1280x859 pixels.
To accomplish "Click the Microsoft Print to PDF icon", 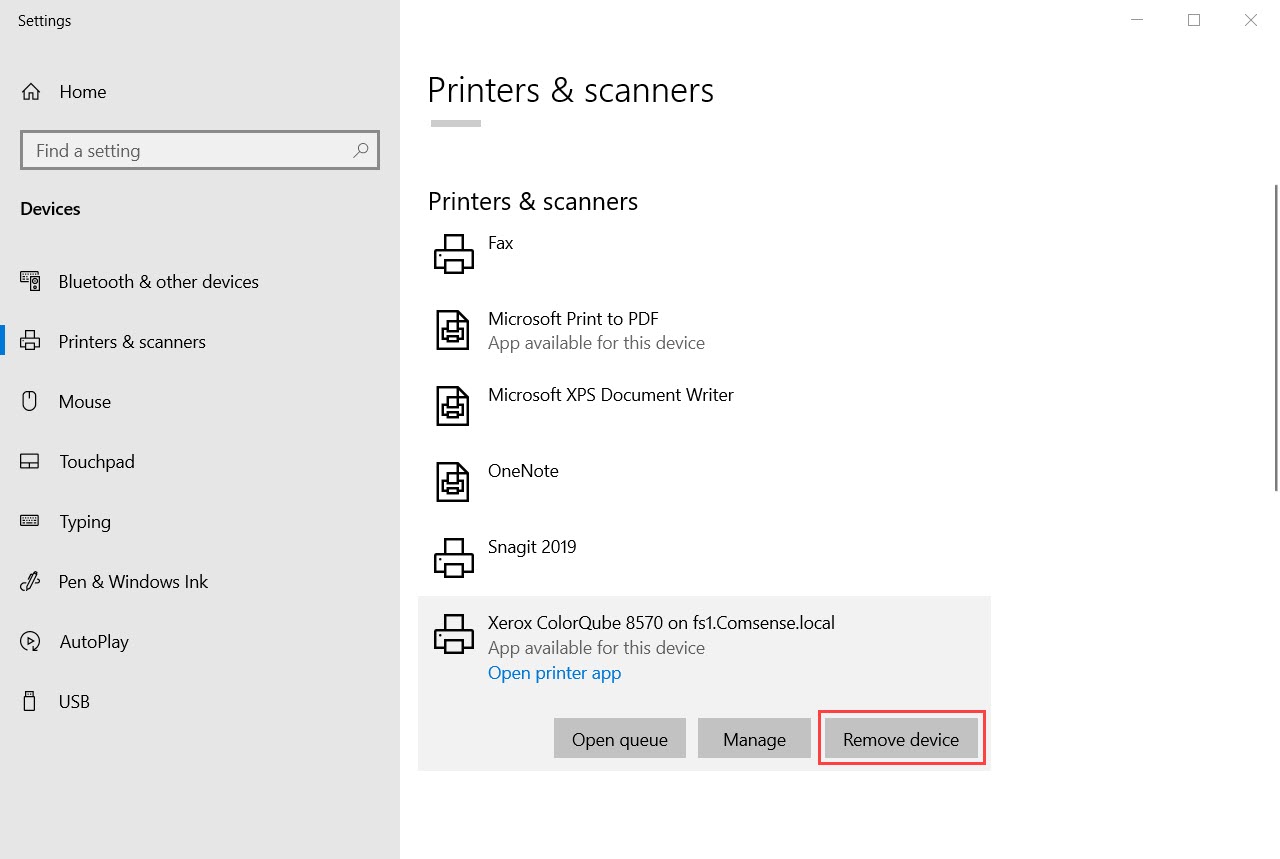I will click(453, 329).
